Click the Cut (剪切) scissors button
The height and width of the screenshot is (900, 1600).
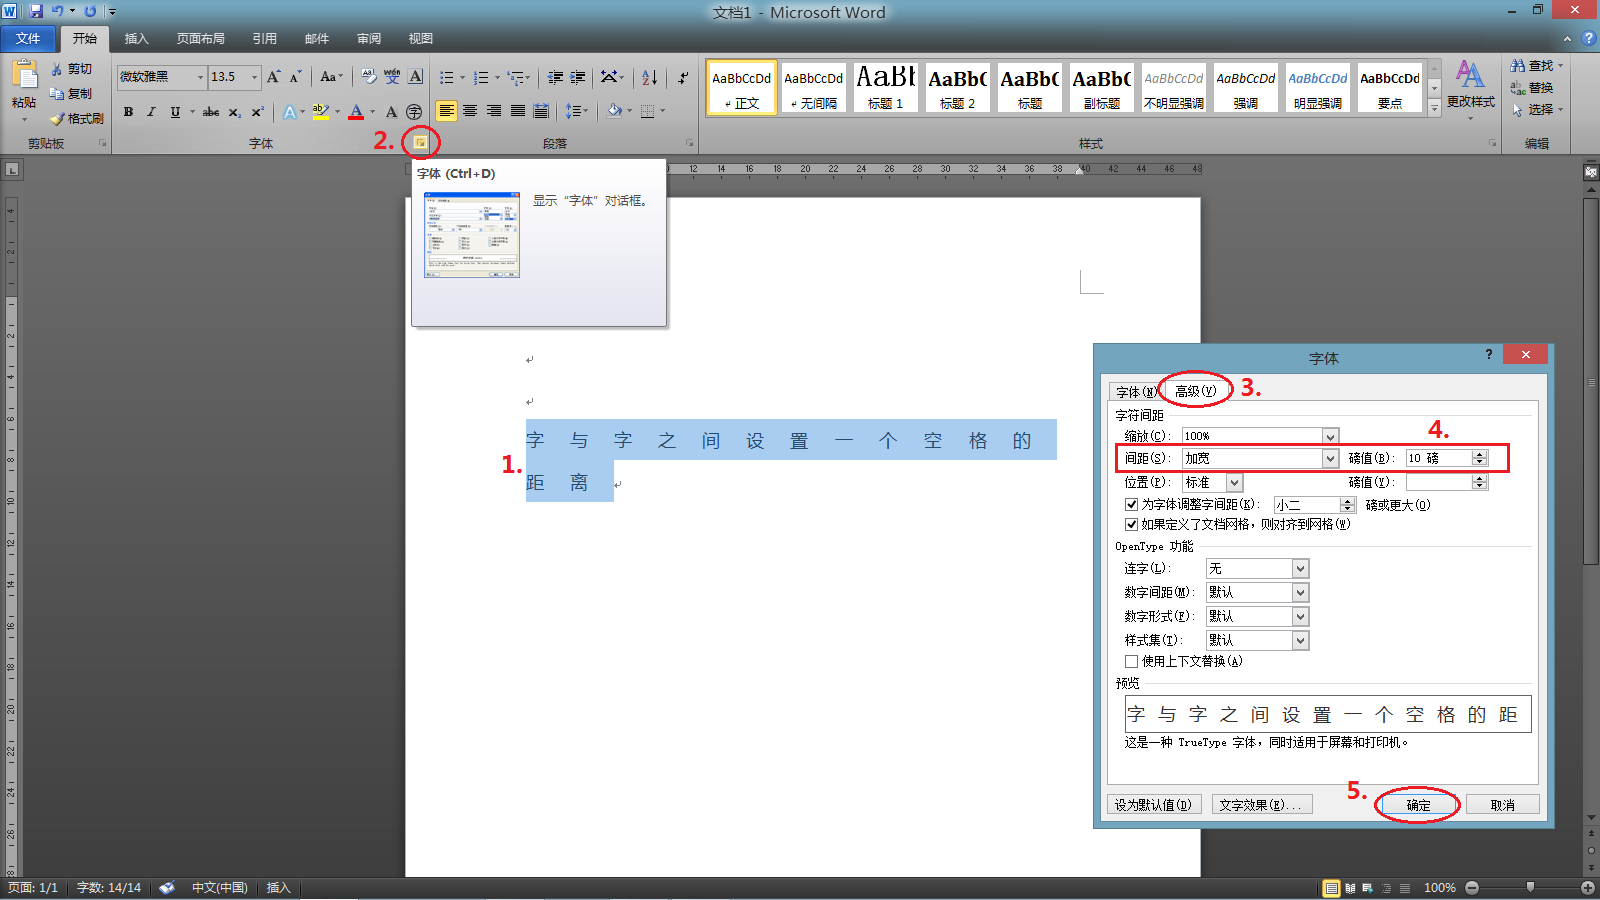click(72, 69)
